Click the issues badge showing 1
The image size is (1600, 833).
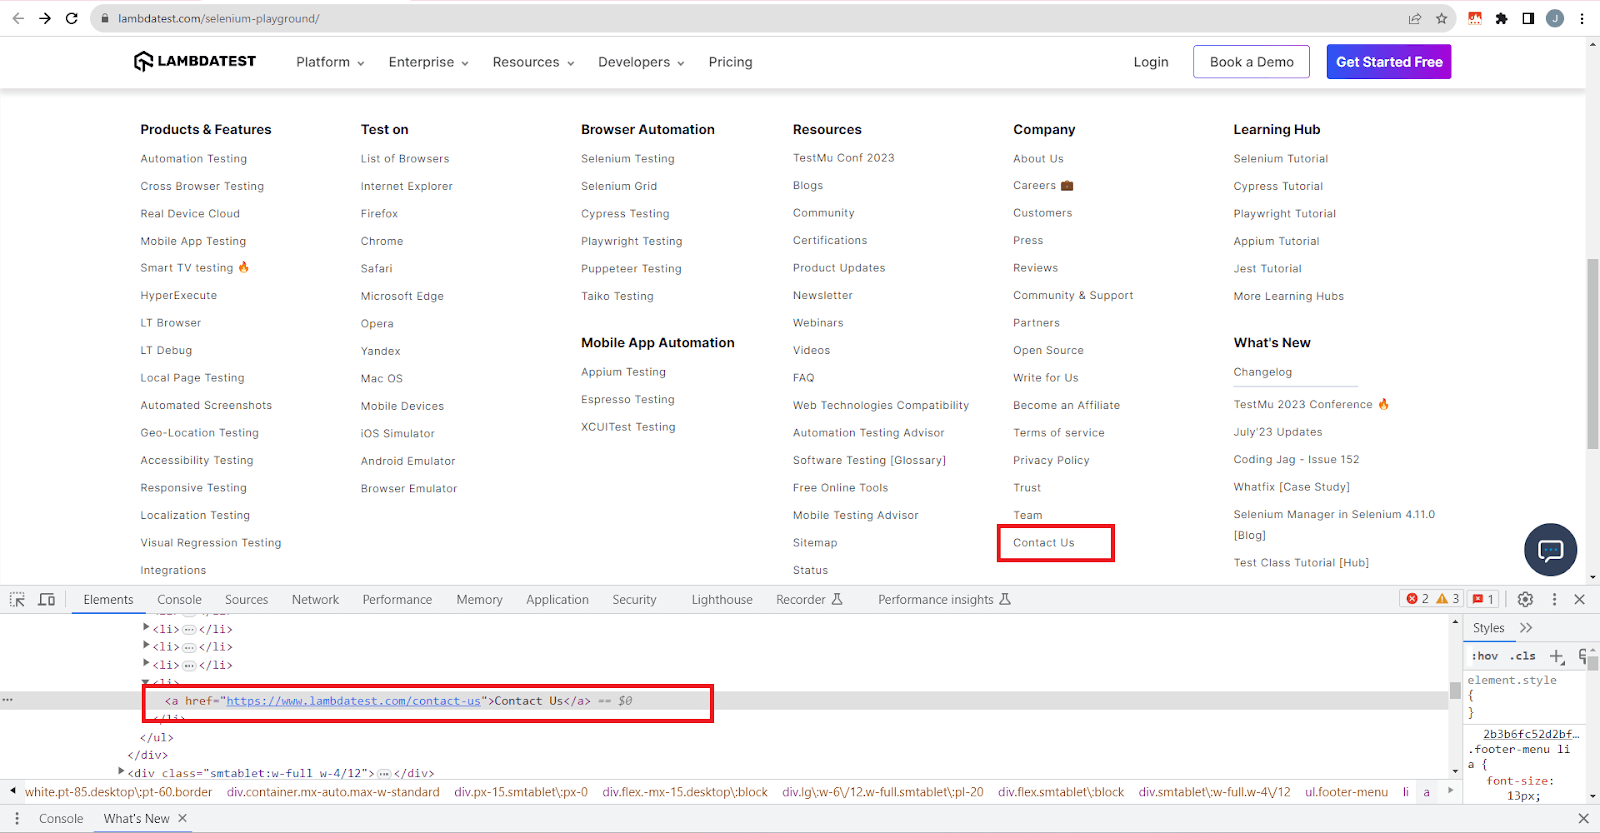coord(1483,599)
